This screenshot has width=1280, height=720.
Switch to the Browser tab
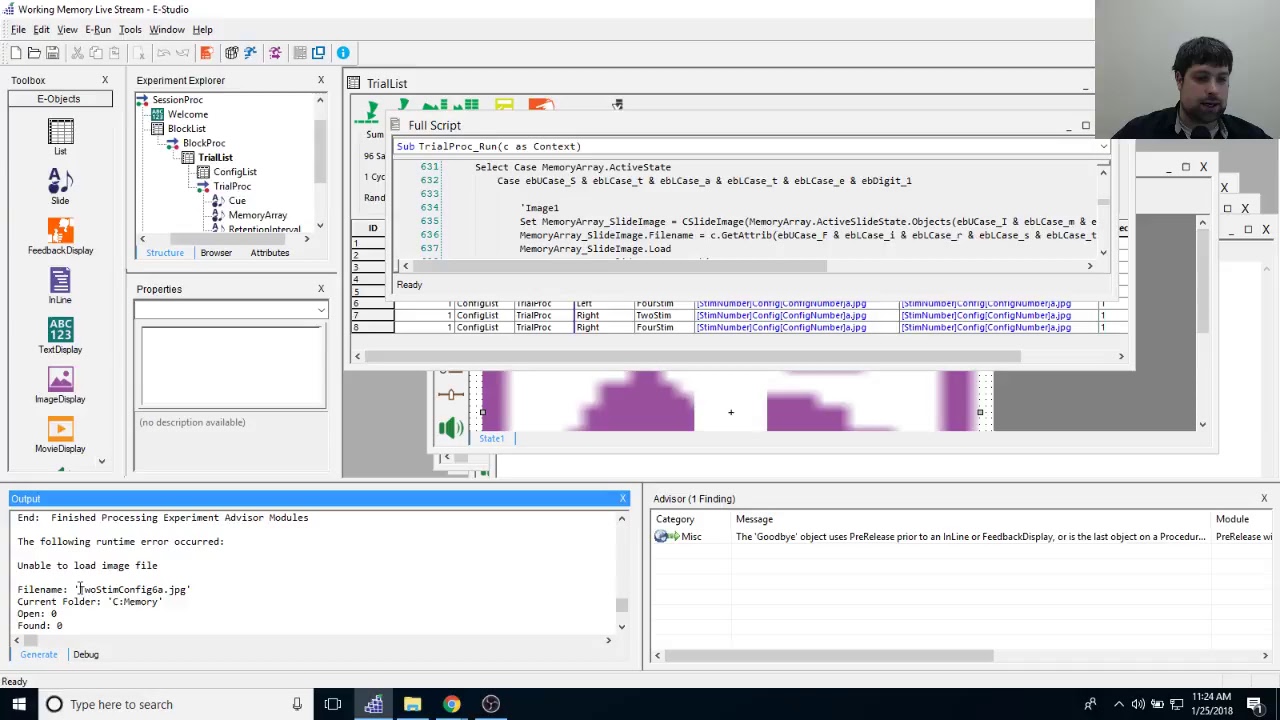[x=216, y=253]
